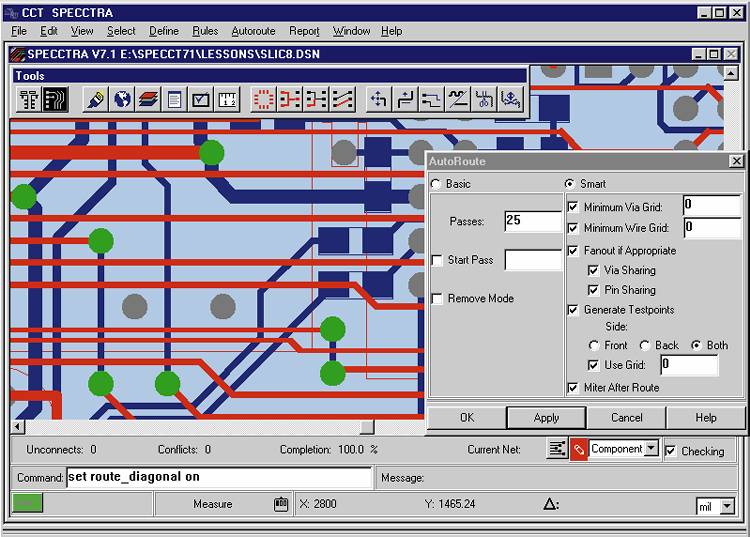
Task: Select the Smart radio button
Action: pyautogui.click(x=569, y=184)
